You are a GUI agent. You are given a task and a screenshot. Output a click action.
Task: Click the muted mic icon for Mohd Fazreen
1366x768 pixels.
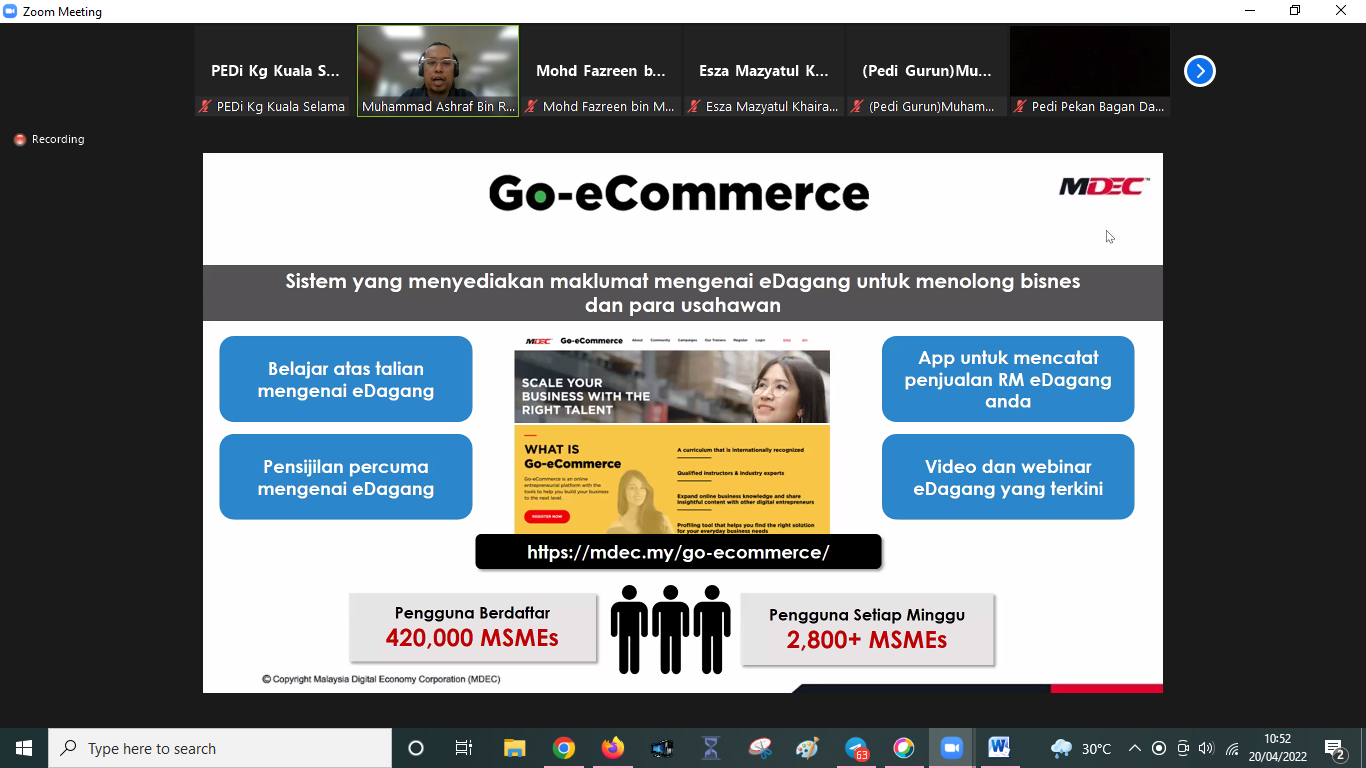tap(532, 106)
